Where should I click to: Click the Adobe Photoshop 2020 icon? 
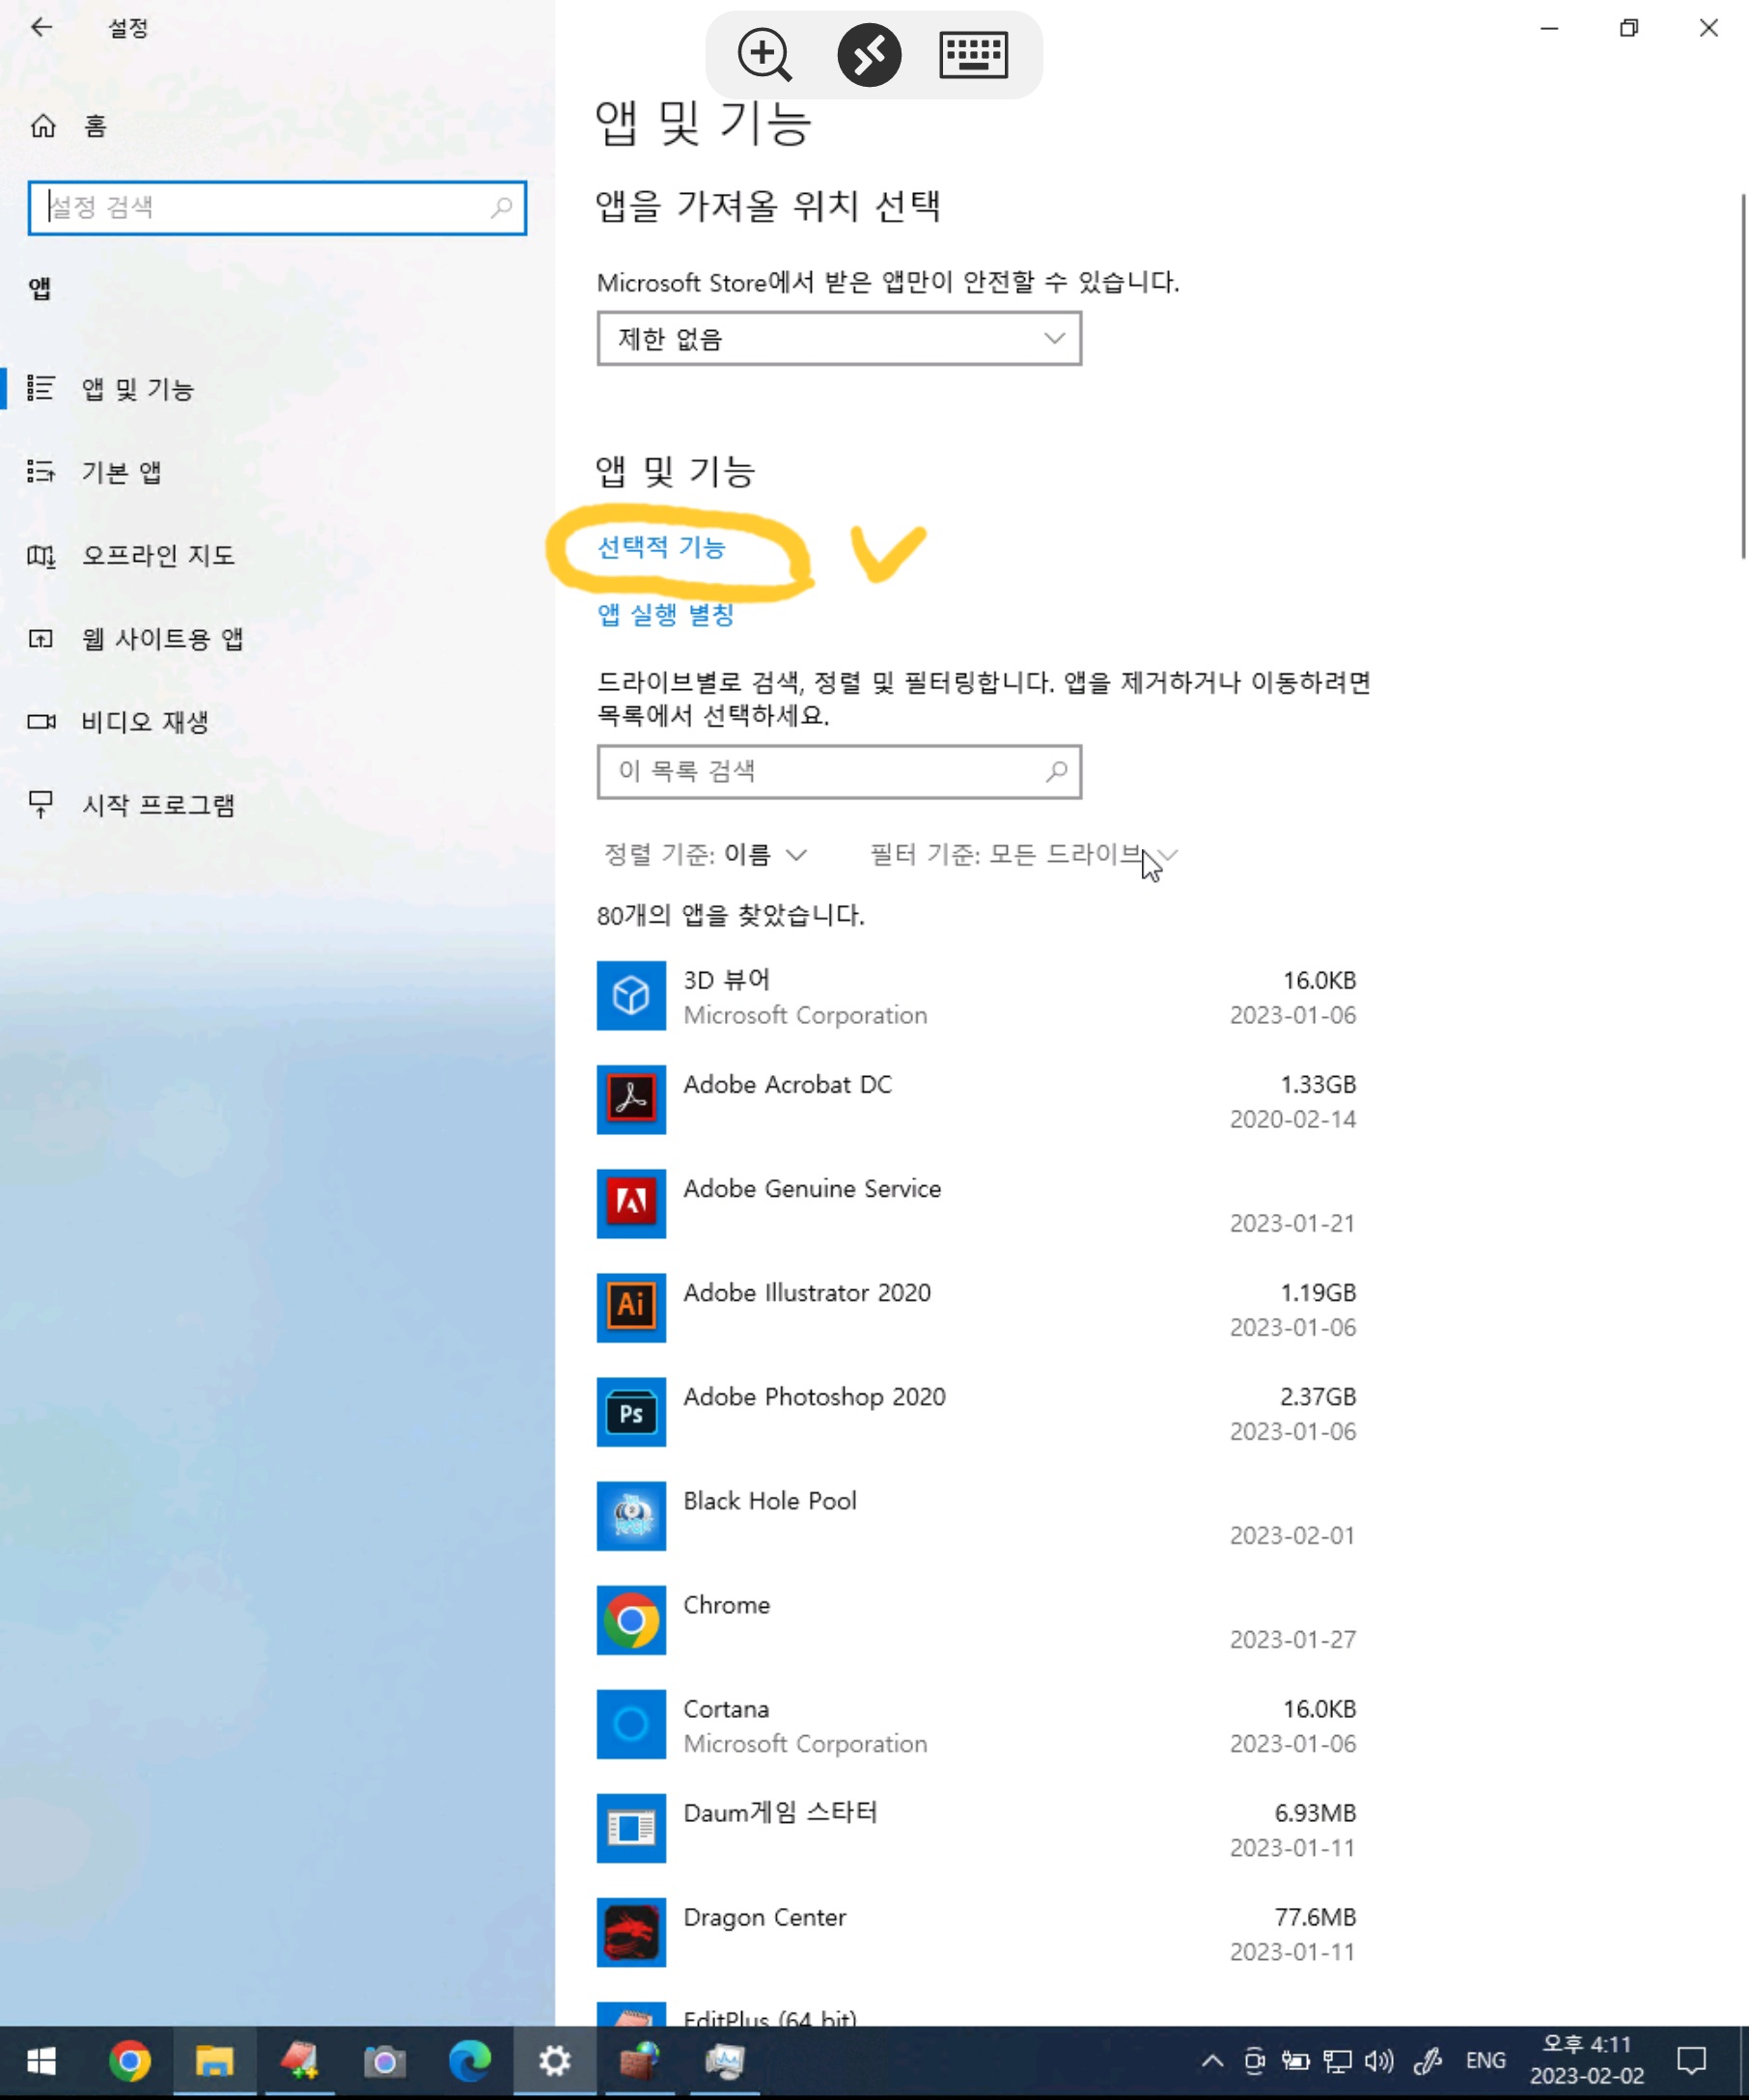(x=631, y=1412)
